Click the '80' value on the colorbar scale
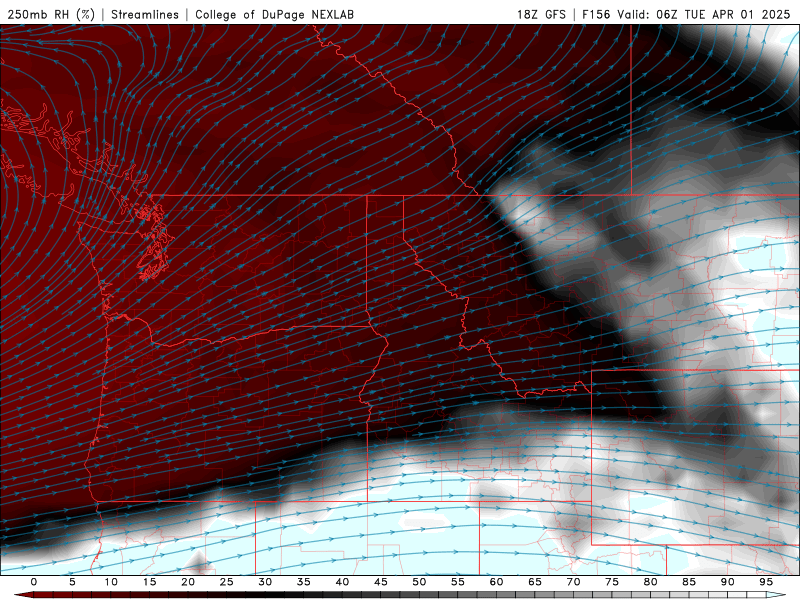The image size is (800, 600). (650, 582)
